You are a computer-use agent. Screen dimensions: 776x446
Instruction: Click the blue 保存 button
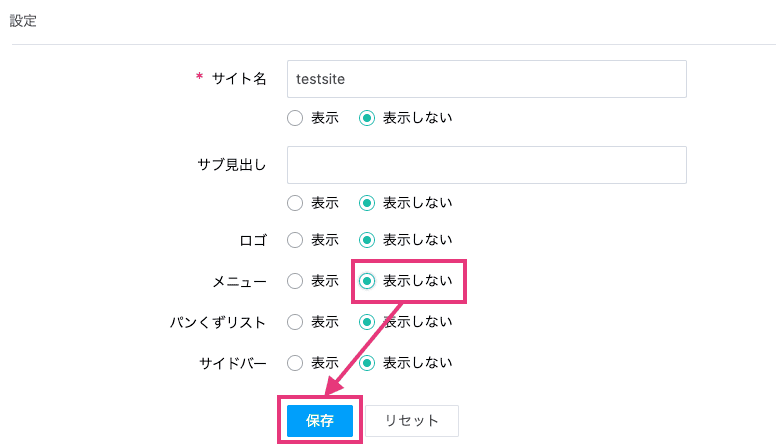coord(320,421)
